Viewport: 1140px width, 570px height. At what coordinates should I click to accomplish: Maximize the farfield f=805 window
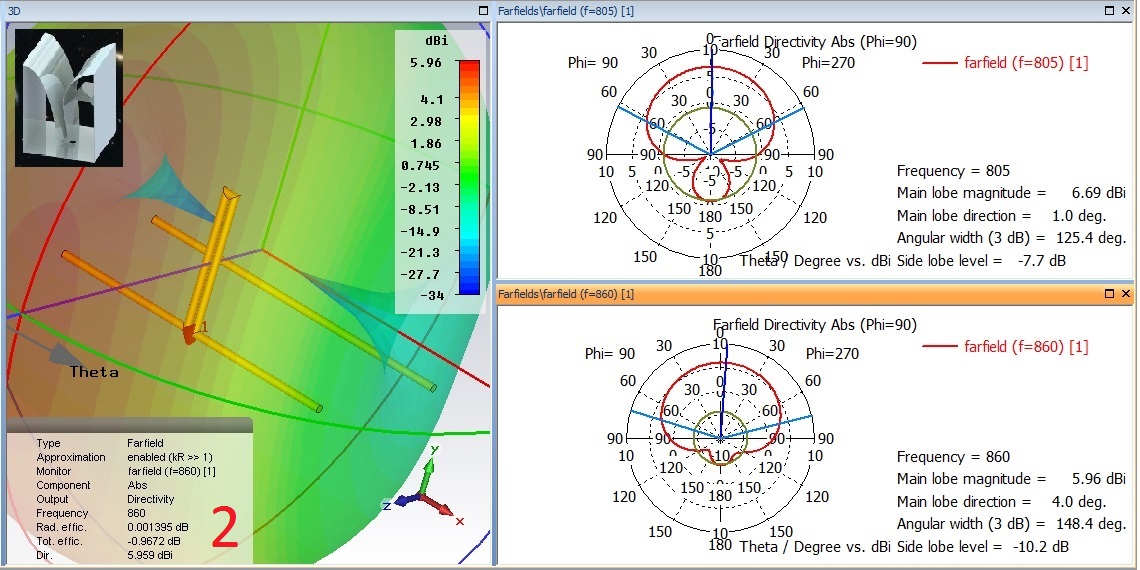click(x=1109, y=9)
